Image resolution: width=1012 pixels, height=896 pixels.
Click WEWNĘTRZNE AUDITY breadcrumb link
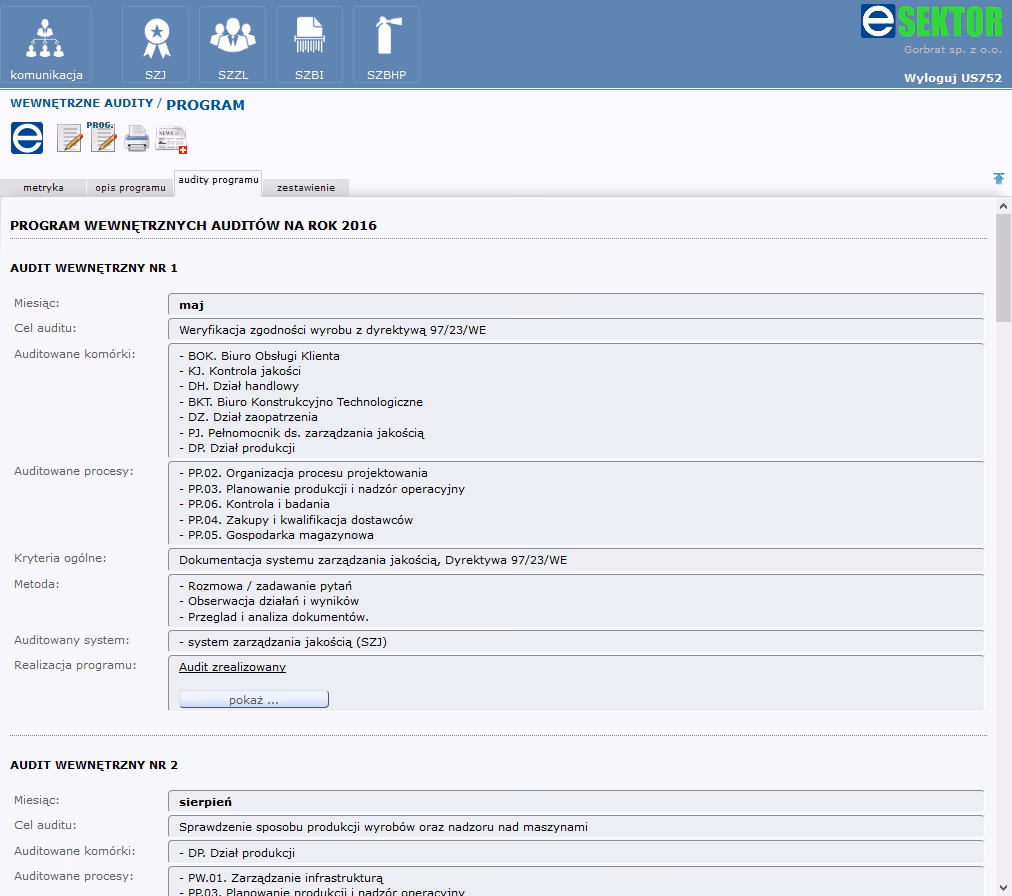tap(81, 103)
